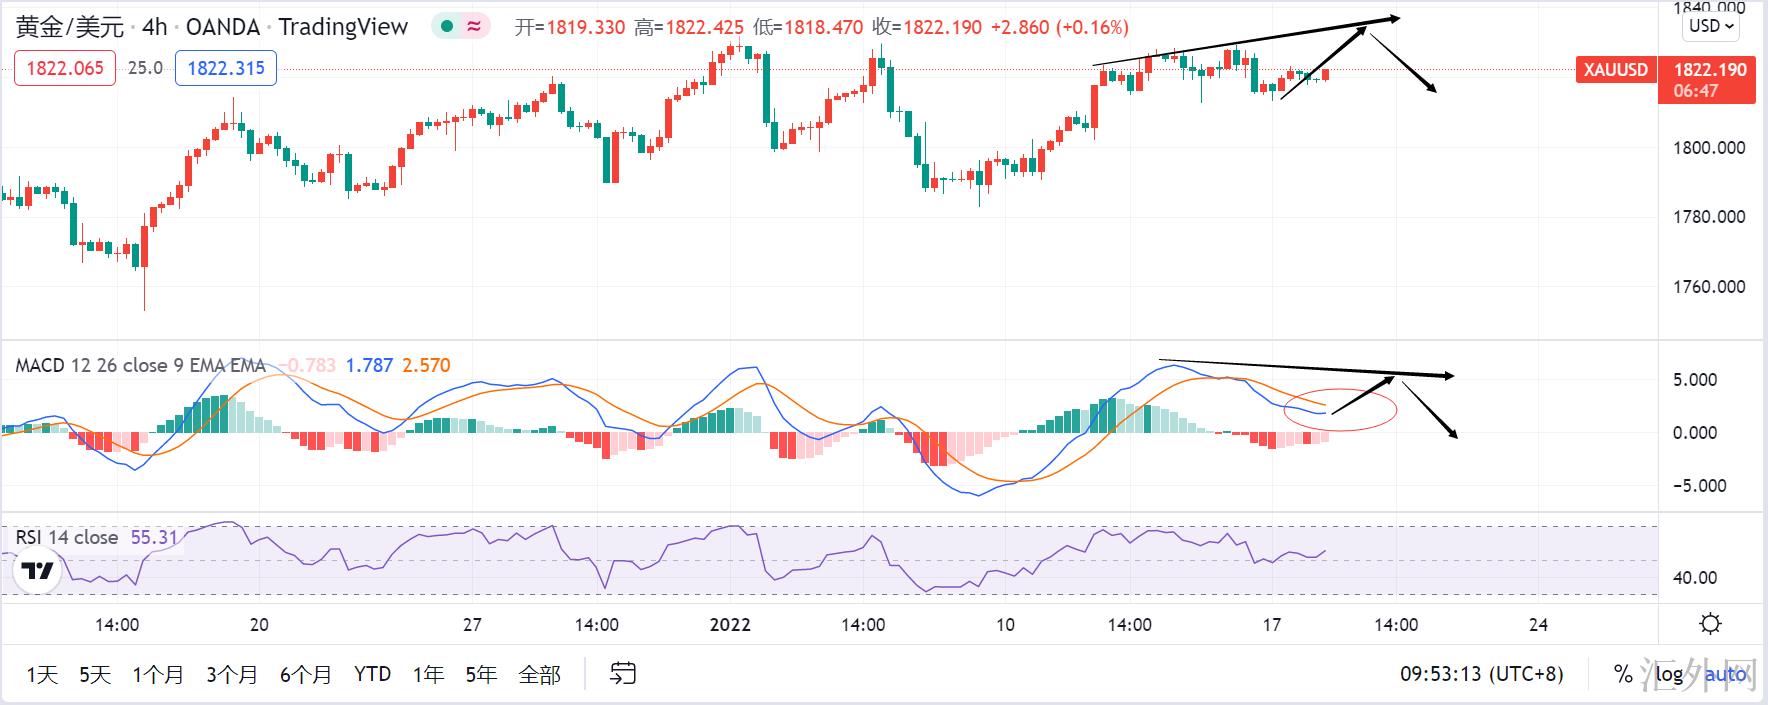
Task: Click the blue buy price 1822.315
Action: click(x=226, y=68)
